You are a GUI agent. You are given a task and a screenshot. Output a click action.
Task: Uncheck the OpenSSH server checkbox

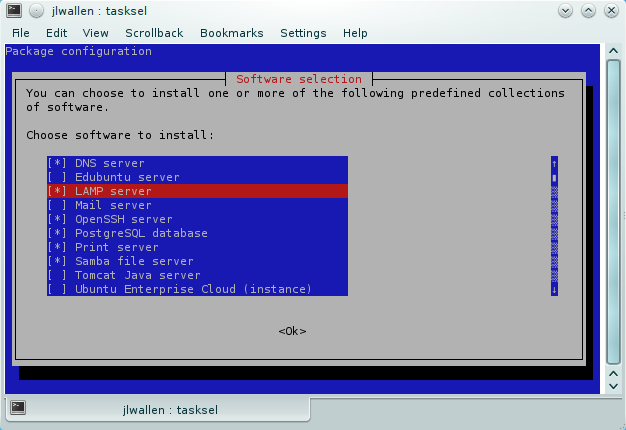(57, 219)
